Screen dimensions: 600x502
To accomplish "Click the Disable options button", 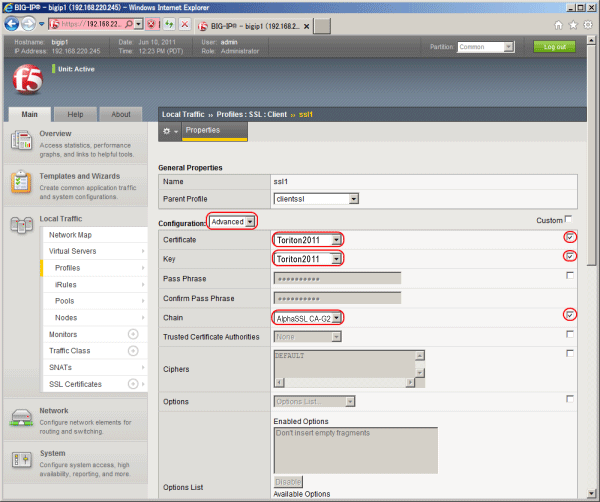I will [289, 482].
